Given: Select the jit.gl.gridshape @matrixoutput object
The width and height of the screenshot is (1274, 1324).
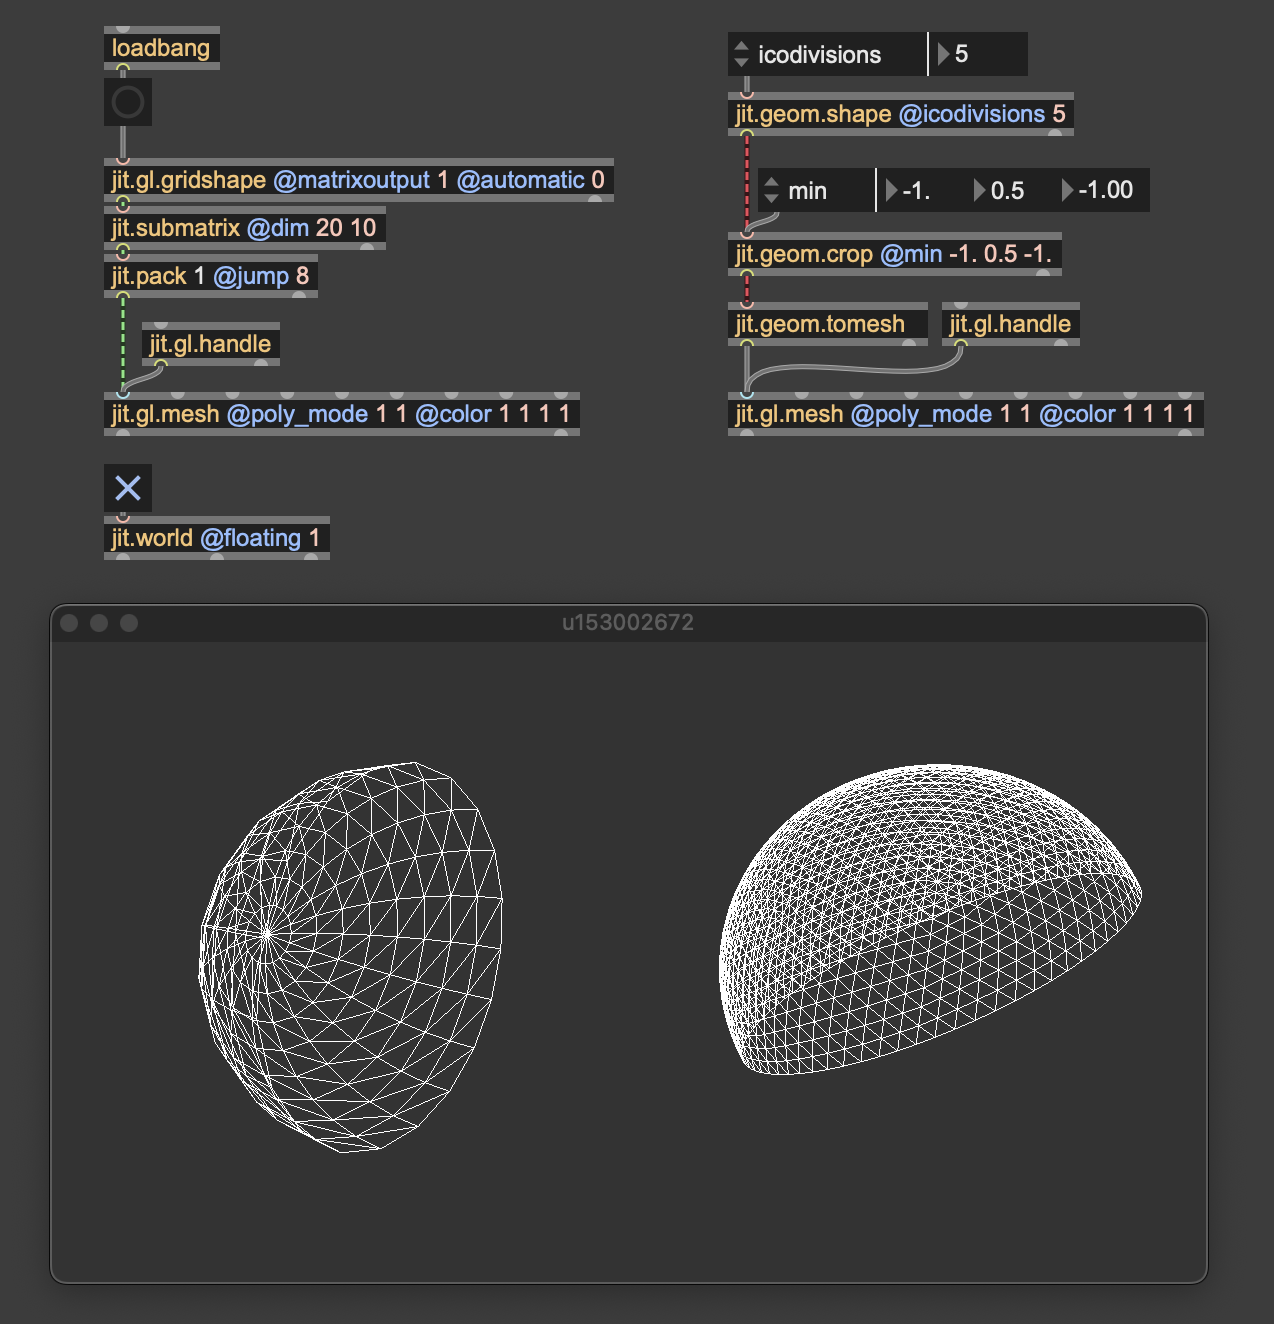Looking at the screenshot, I should (359, 180).
